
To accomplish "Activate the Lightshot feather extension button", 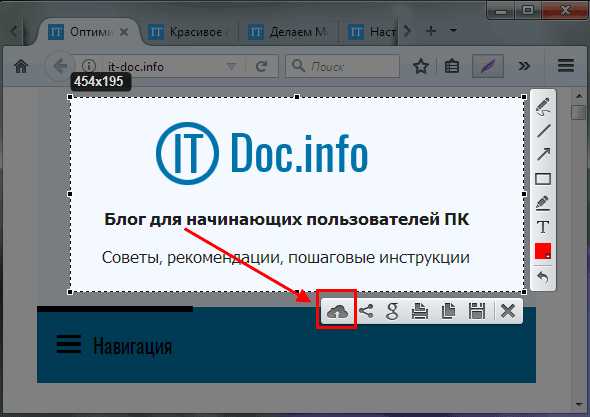I will tap(488, 66).
